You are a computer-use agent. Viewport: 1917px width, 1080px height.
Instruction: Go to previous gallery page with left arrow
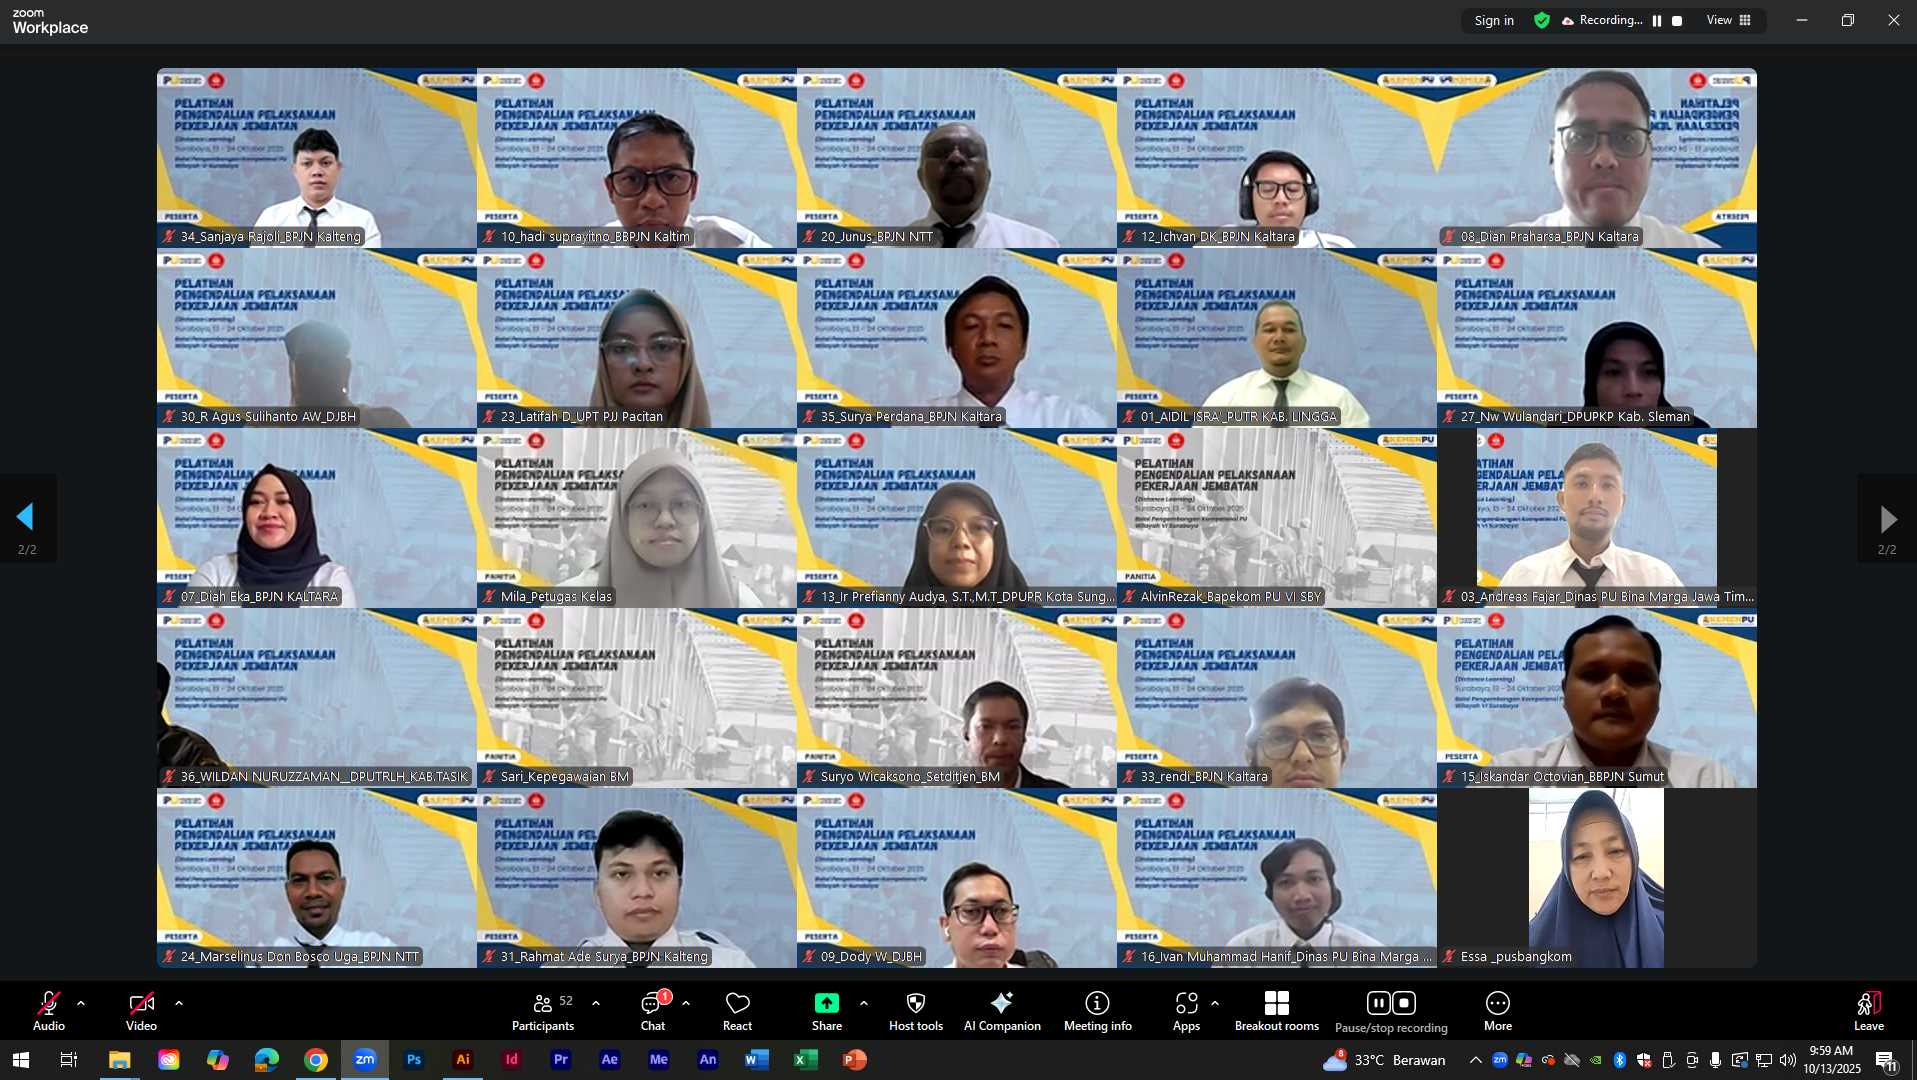[26, 518]
